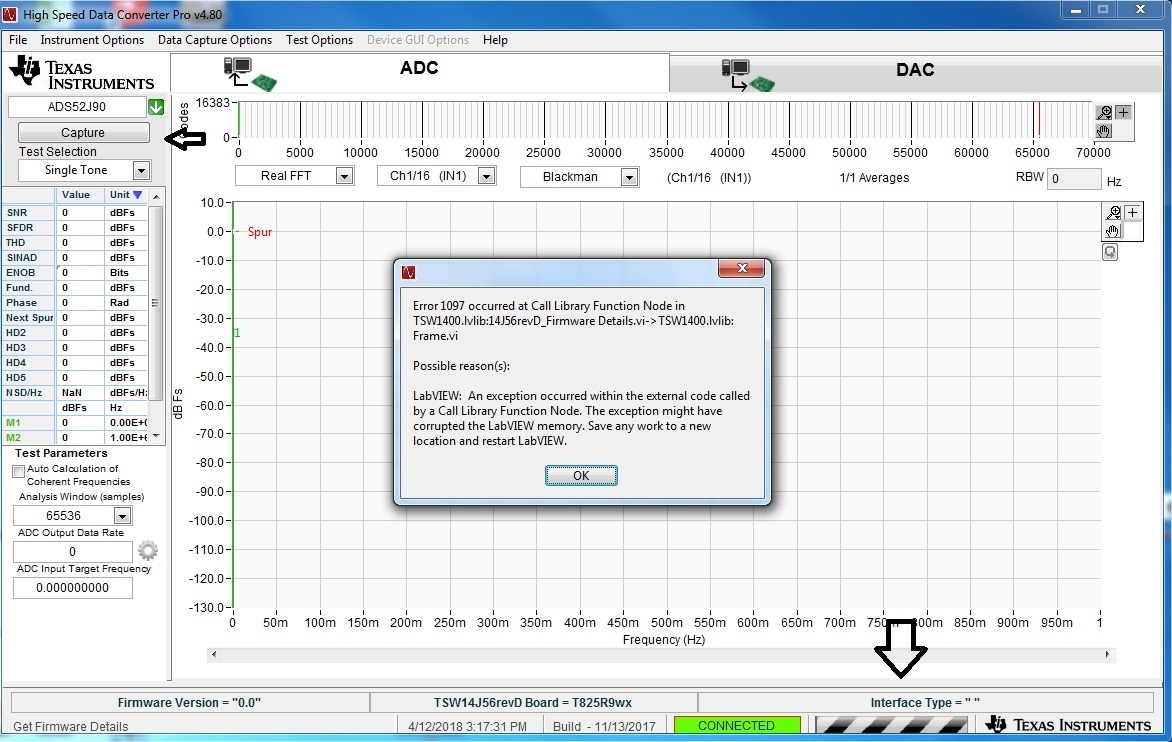1172x742 pixels.
Task: Click the green CONNECTED status indicator
Action: tap(736, 725)
